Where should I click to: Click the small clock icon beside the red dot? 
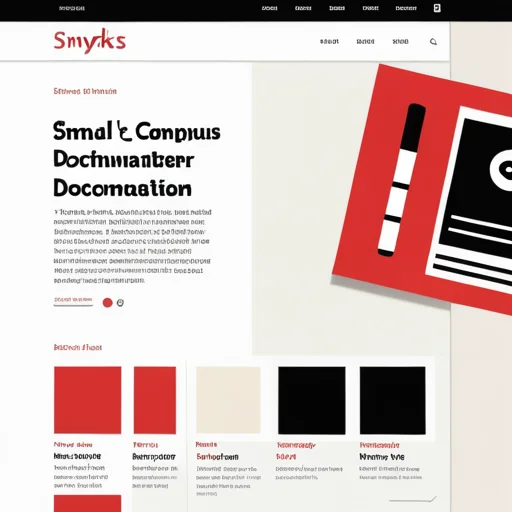[x=120, y=303]
